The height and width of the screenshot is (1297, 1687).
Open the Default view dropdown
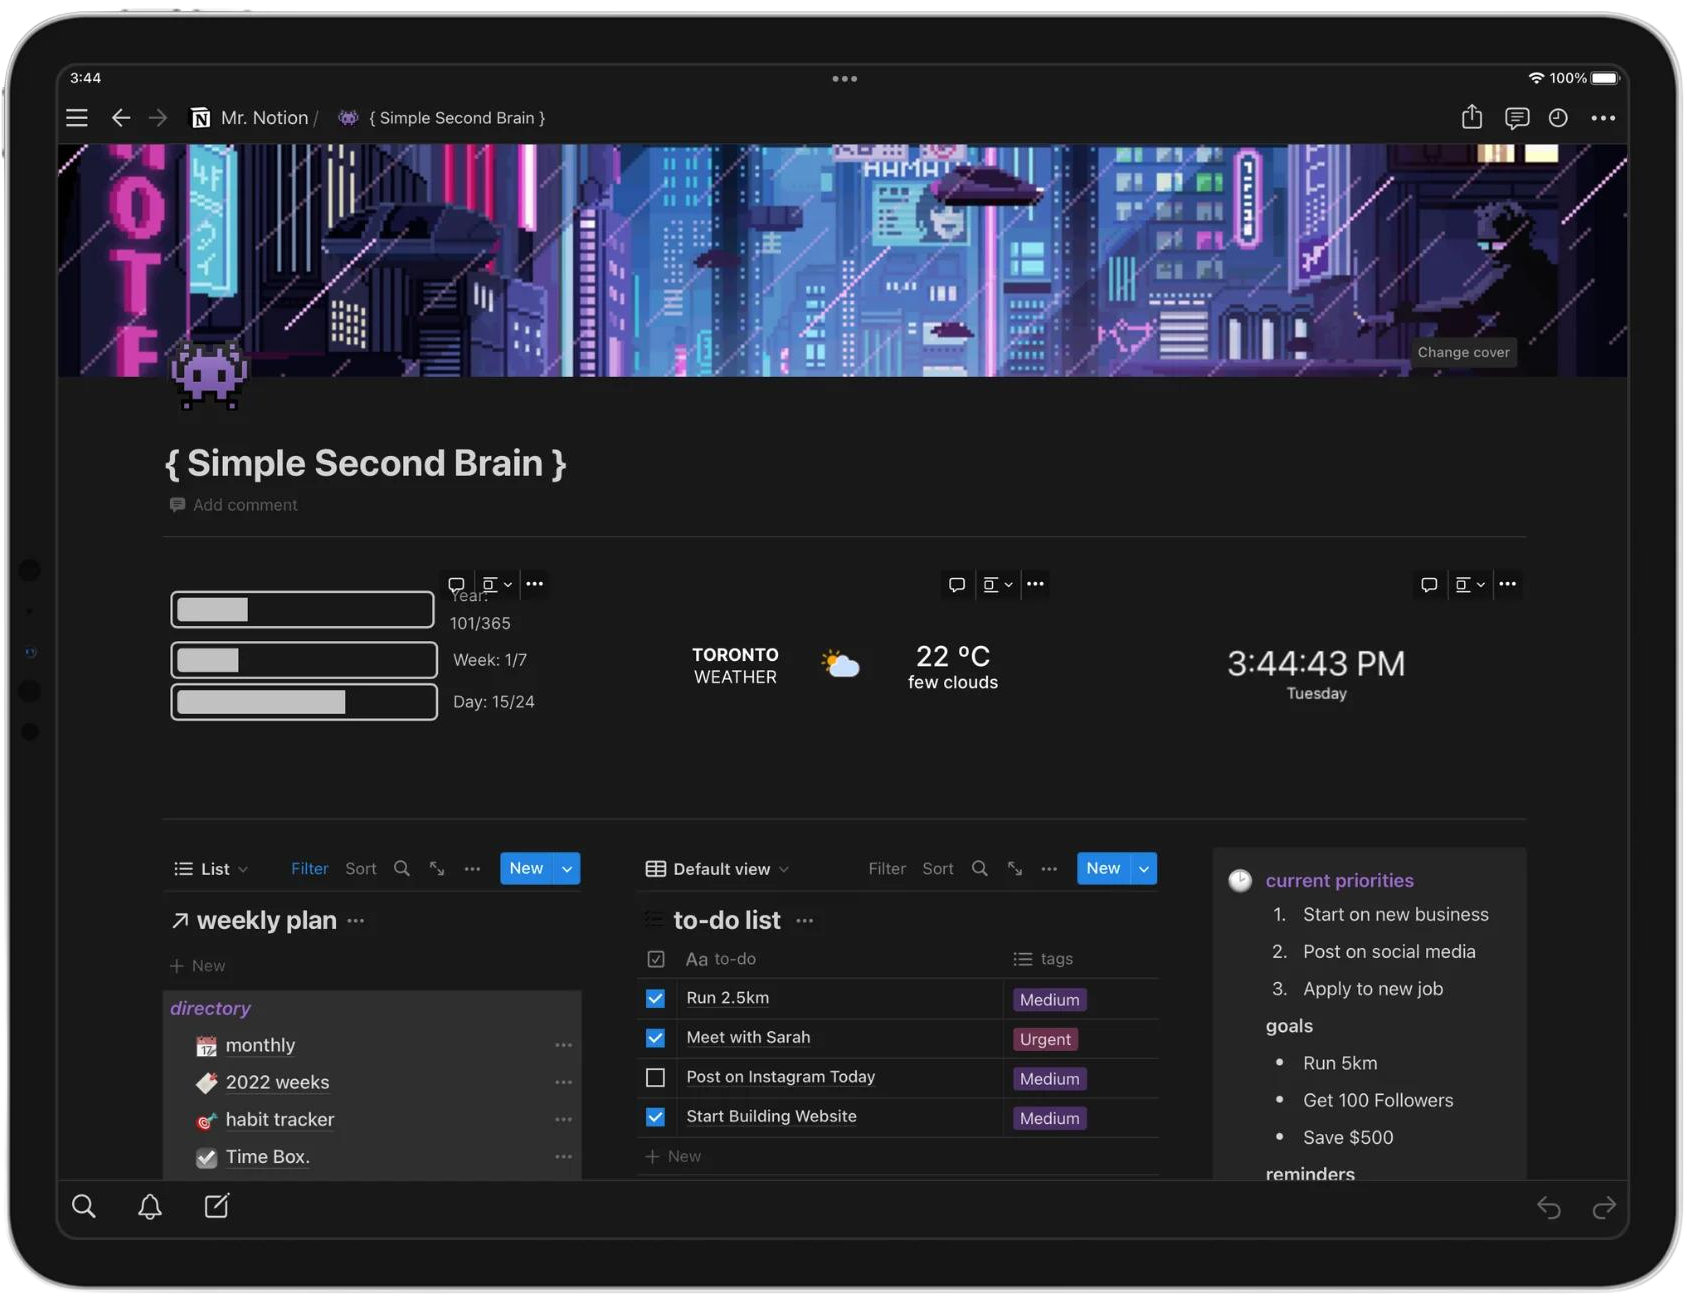point(717,869)
